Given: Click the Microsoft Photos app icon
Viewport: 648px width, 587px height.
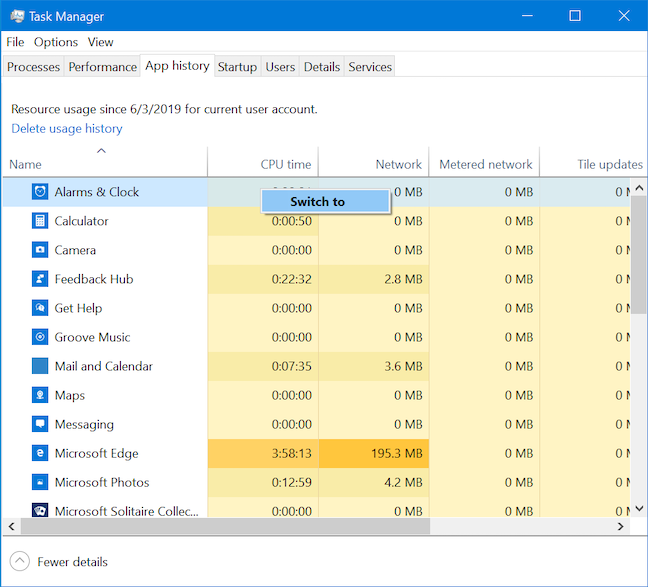Looking at the screenshot, I should [40, 482].
